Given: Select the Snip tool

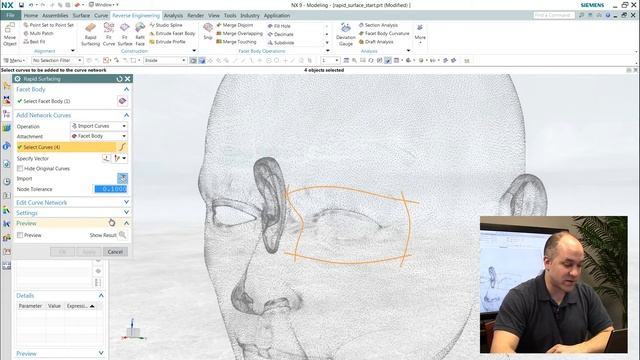Looking at the screenshot, I should tap(208, 31).
